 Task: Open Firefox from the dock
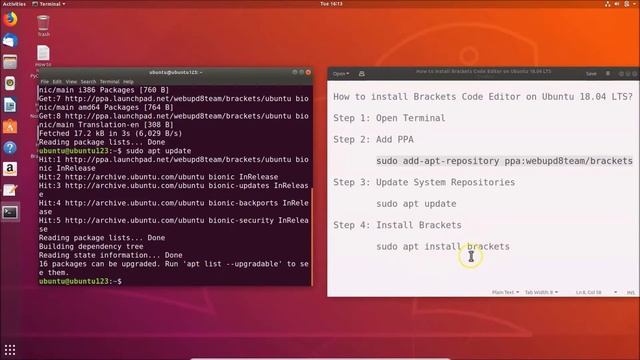click(10, 19)
